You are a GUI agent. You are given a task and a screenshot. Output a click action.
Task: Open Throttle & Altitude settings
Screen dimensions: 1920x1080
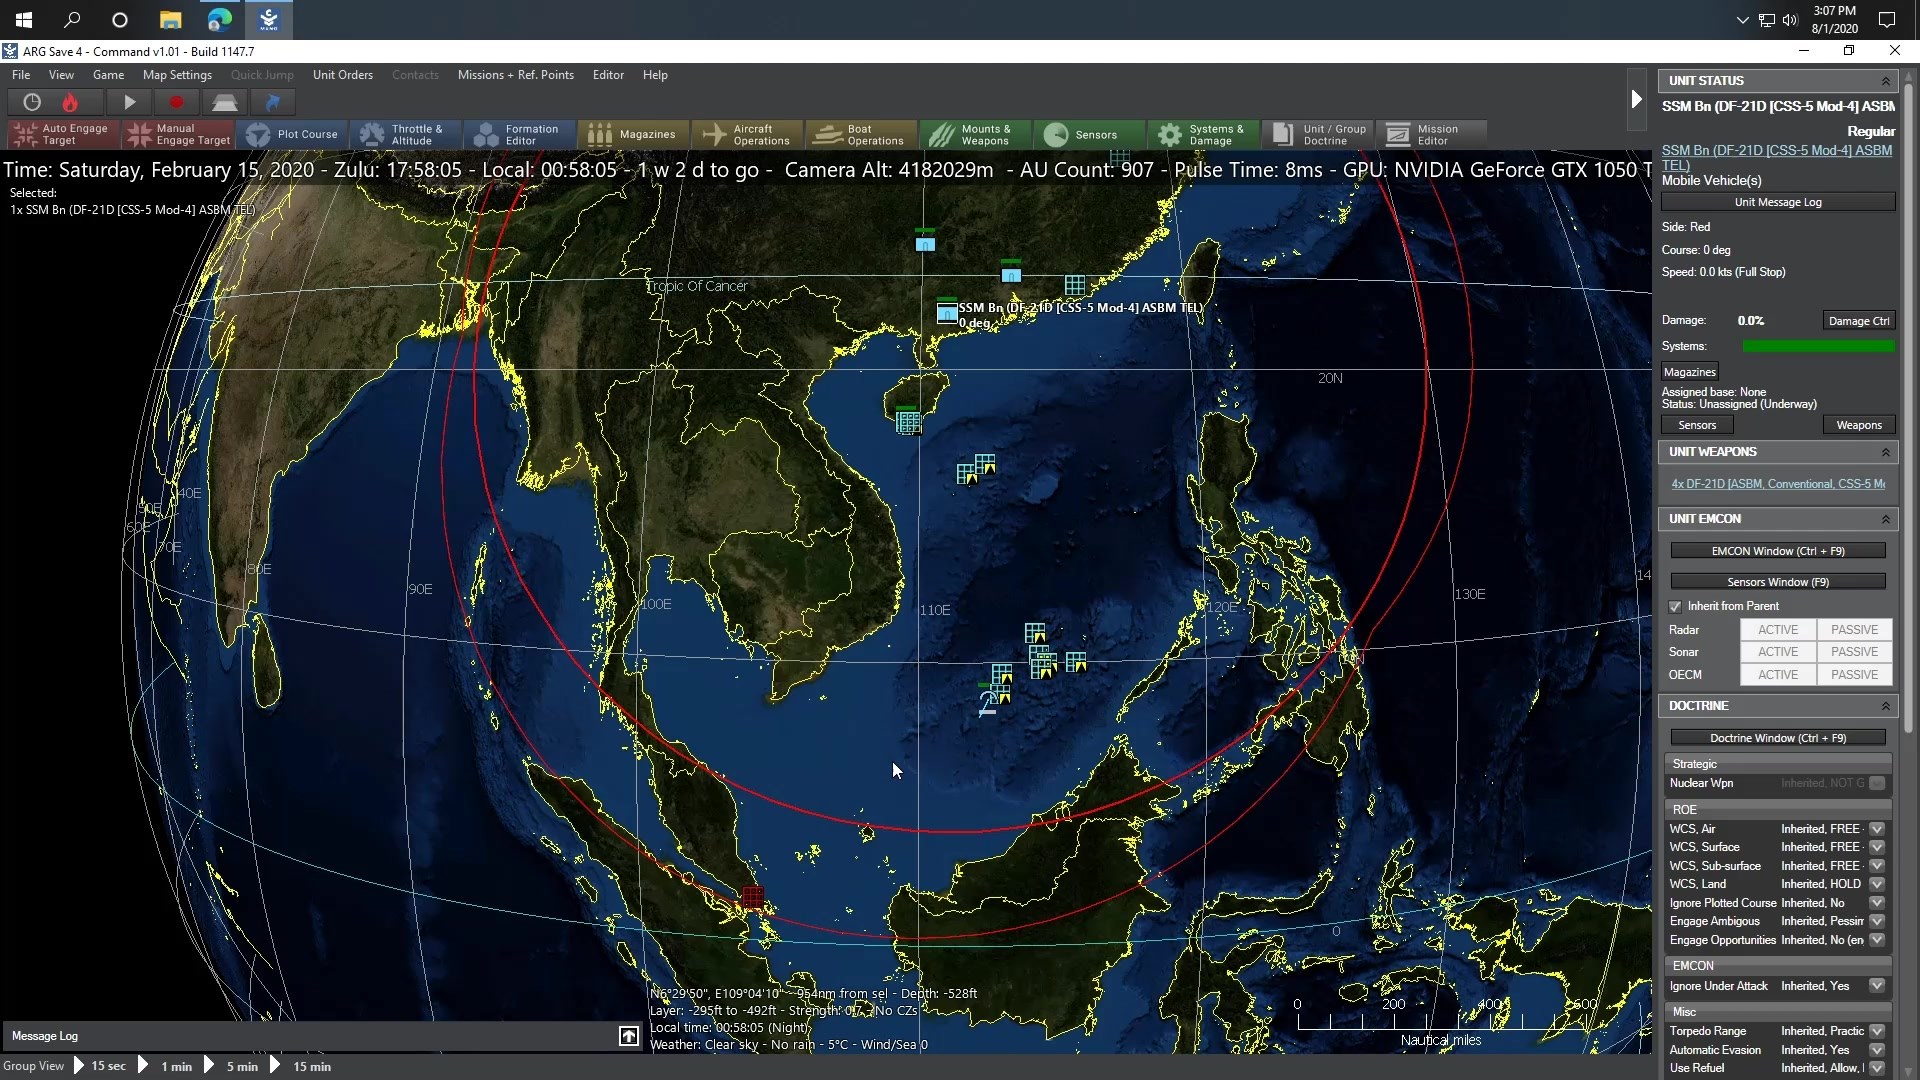pyautogui.click(x=407, y=134)
